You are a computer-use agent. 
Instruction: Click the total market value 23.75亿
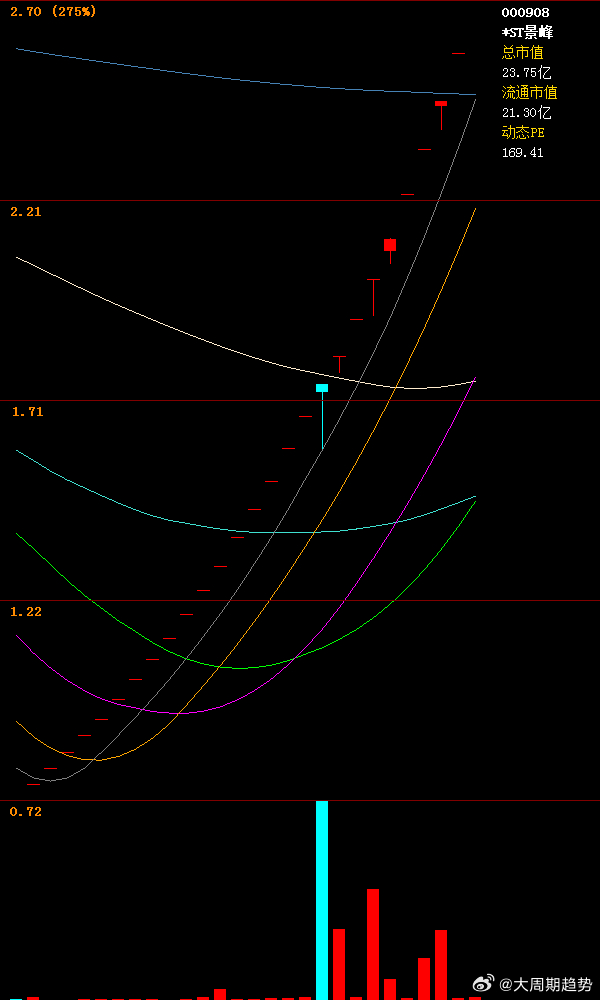tap(526, 72)
